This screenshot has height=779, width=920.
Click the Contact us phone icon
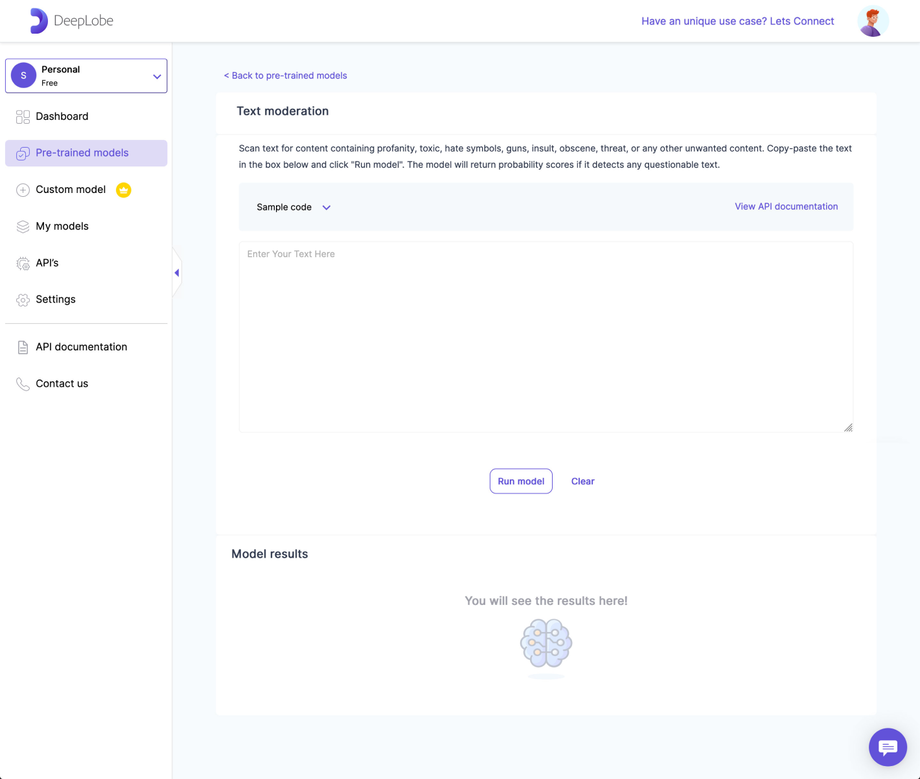[21, 383]
